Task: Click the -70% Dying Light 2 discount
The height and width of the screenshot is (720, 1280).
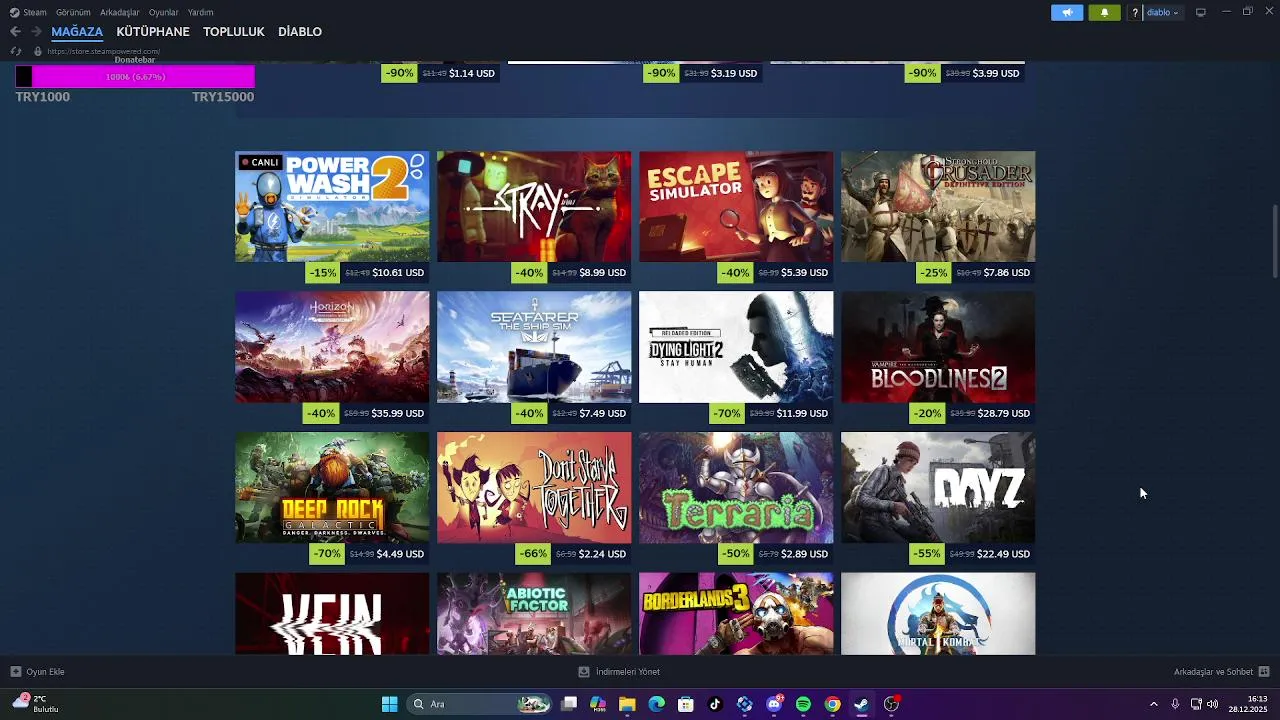Action: 727,413
